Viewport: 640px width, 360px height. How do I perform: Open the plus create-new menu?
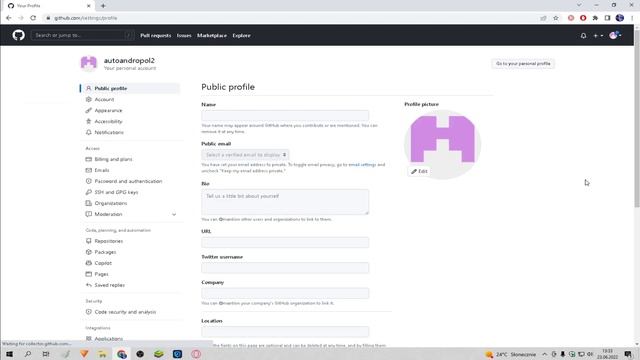click(598, 36)
